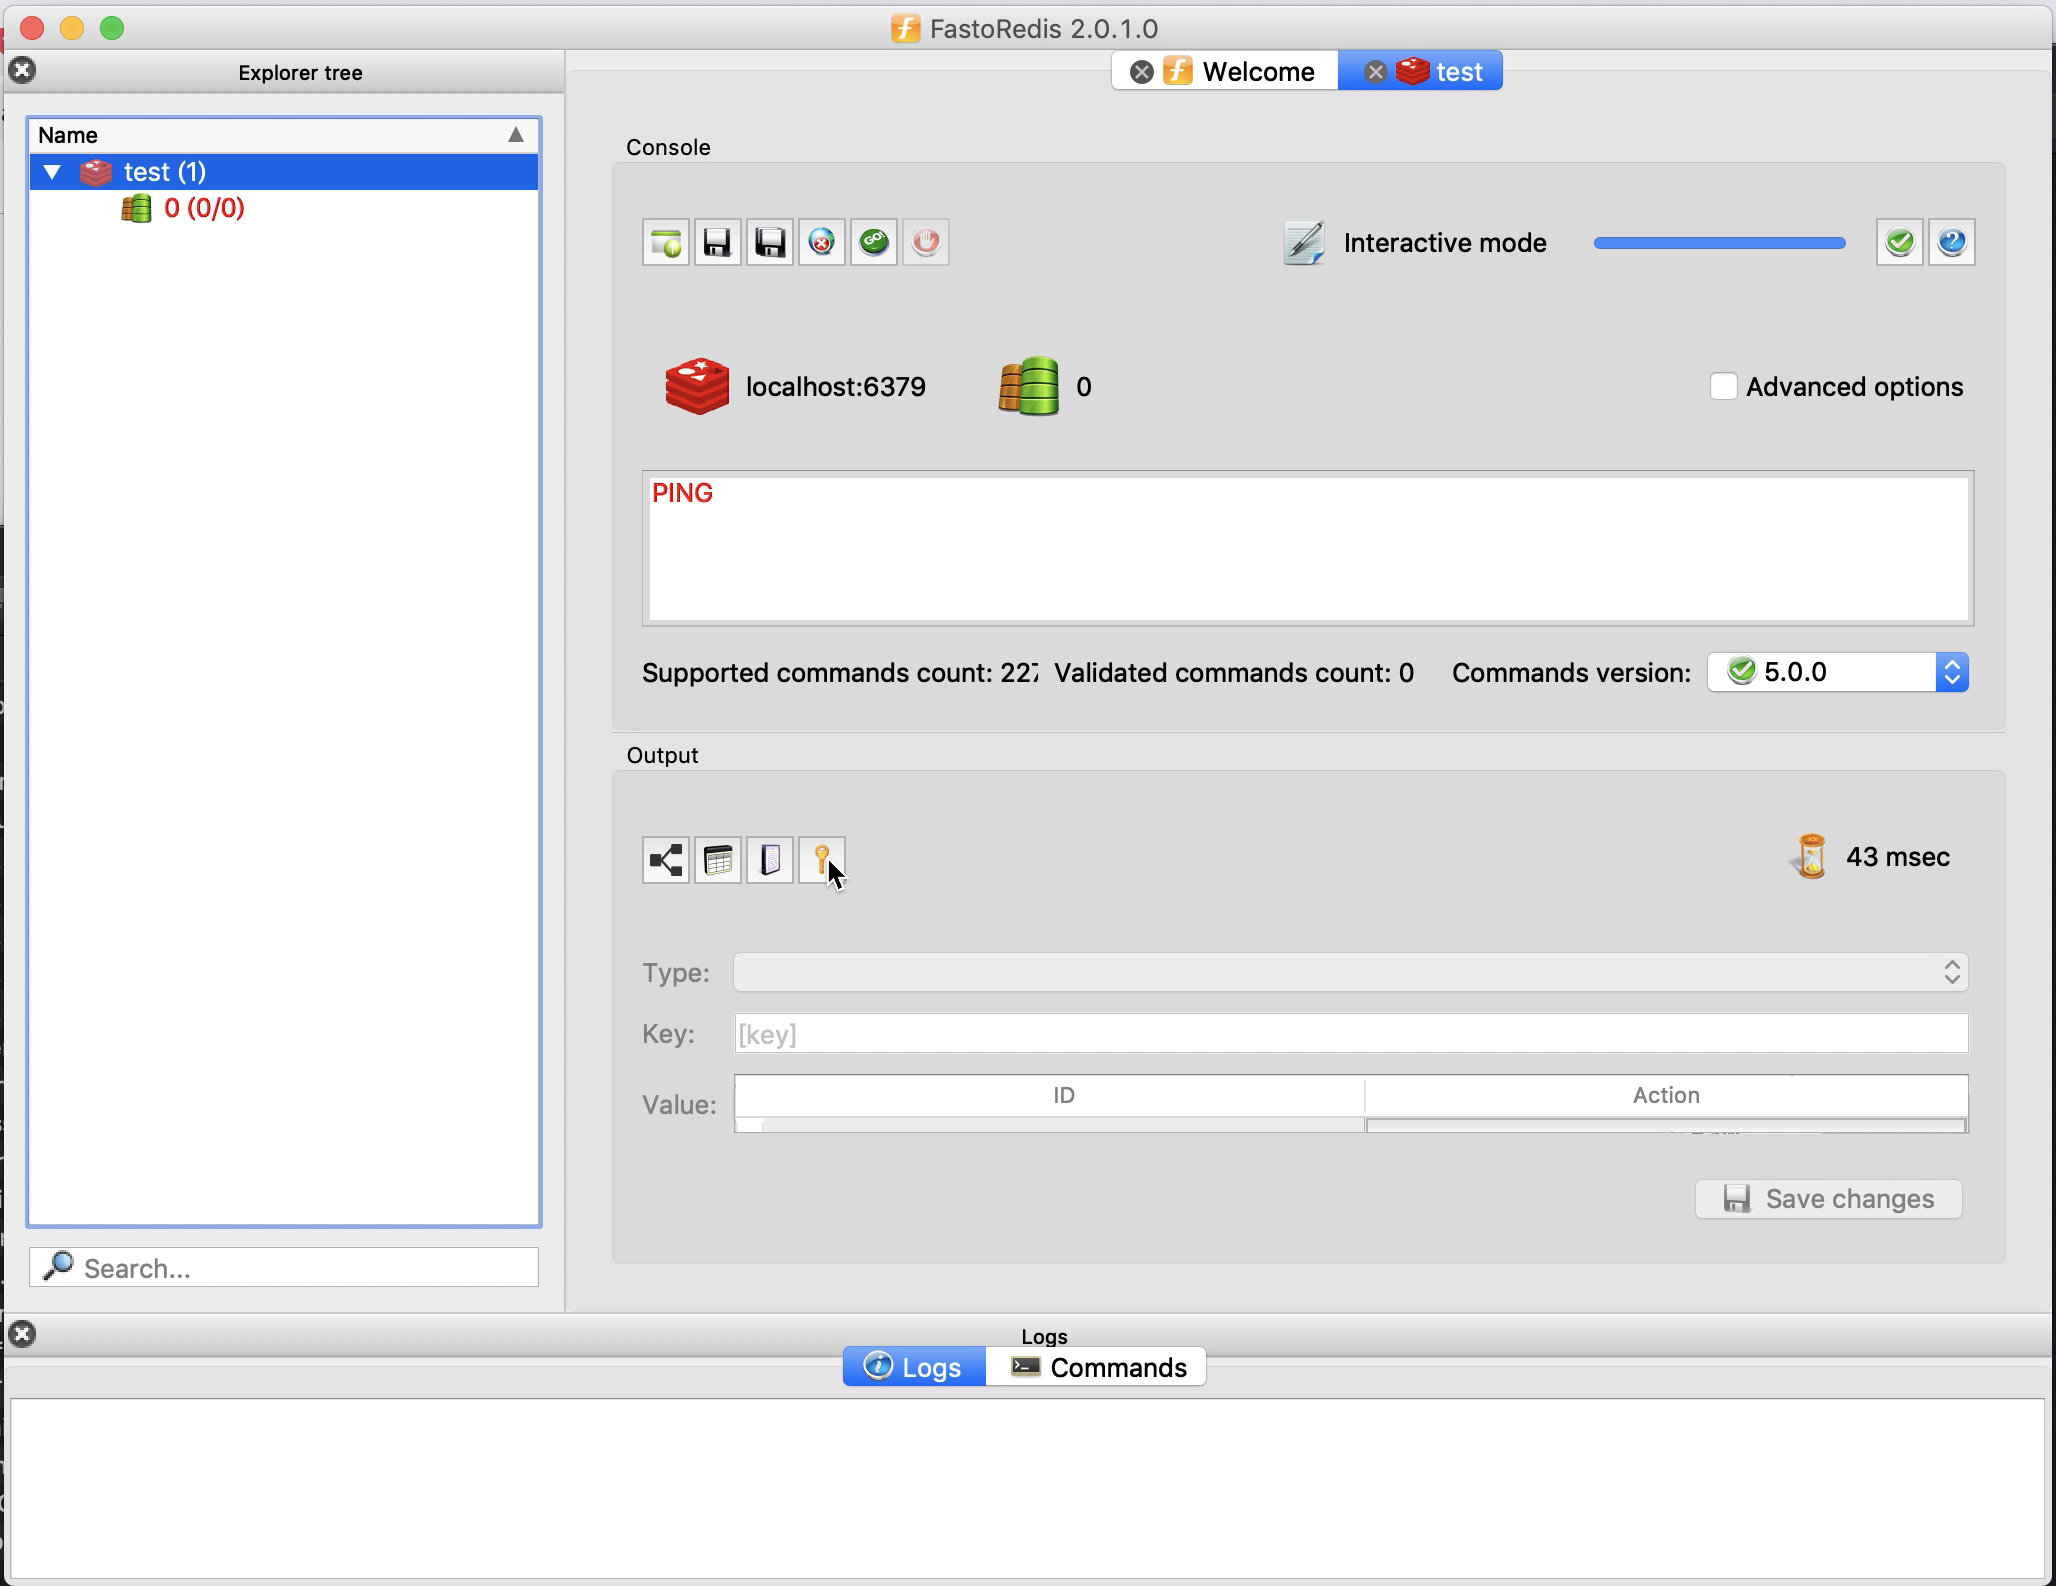Open the Commands tab in Logs panel
The height and width of the screenshot is (1586, 2056).
(x=1096, y=1367)
